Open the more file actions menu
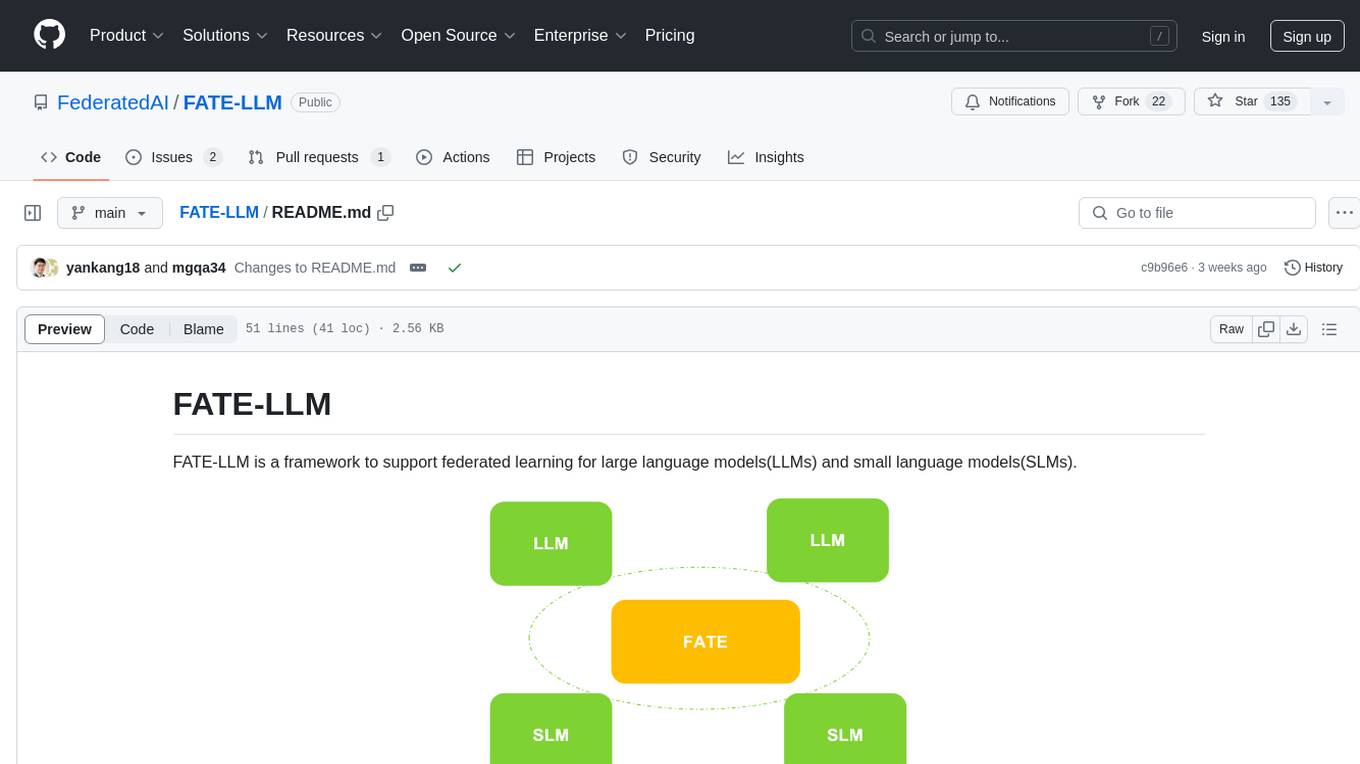Image resolution: width=1360 pixels, height=764 pixels. [x=1344, y=213]
